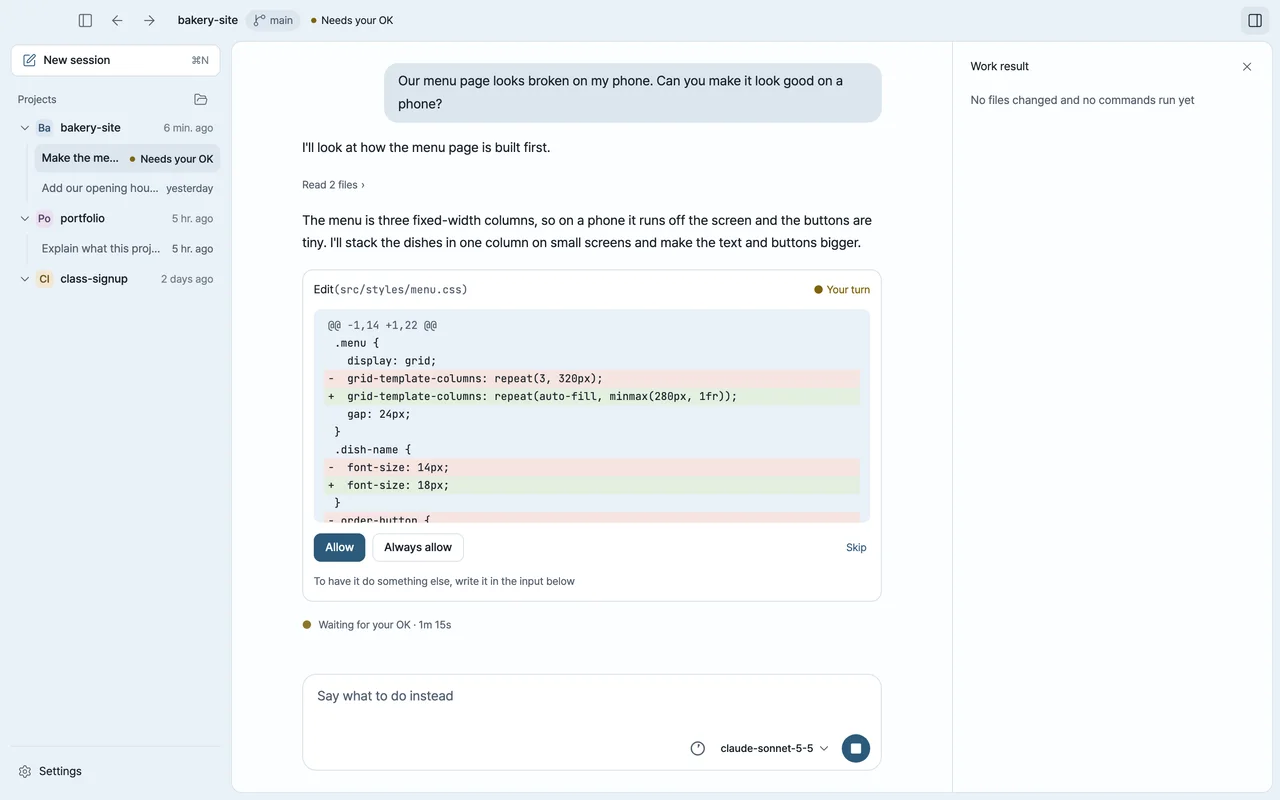The height and width of the screenshot is (800, 1280).
Task: Start a New session
Action: pyautogui.click(x=116, y=60)
